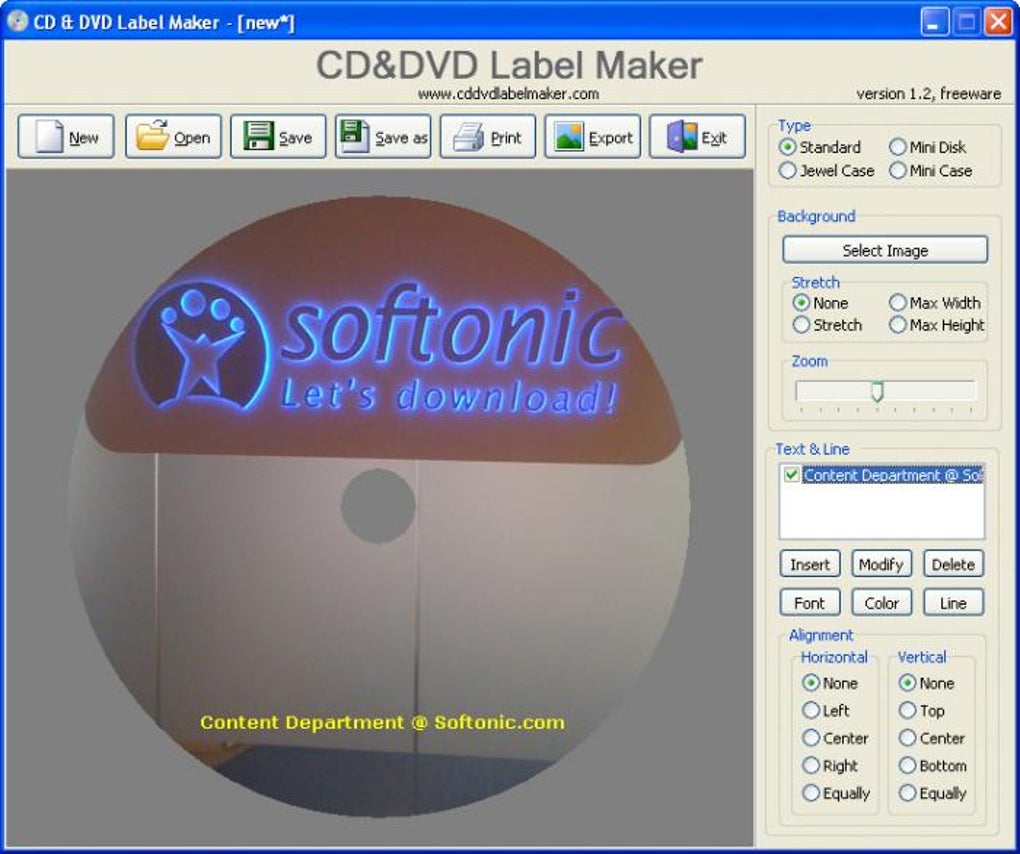Screen dimensions: 1020x854
Task: Click the CD icon in title bar
Action: 17,21
